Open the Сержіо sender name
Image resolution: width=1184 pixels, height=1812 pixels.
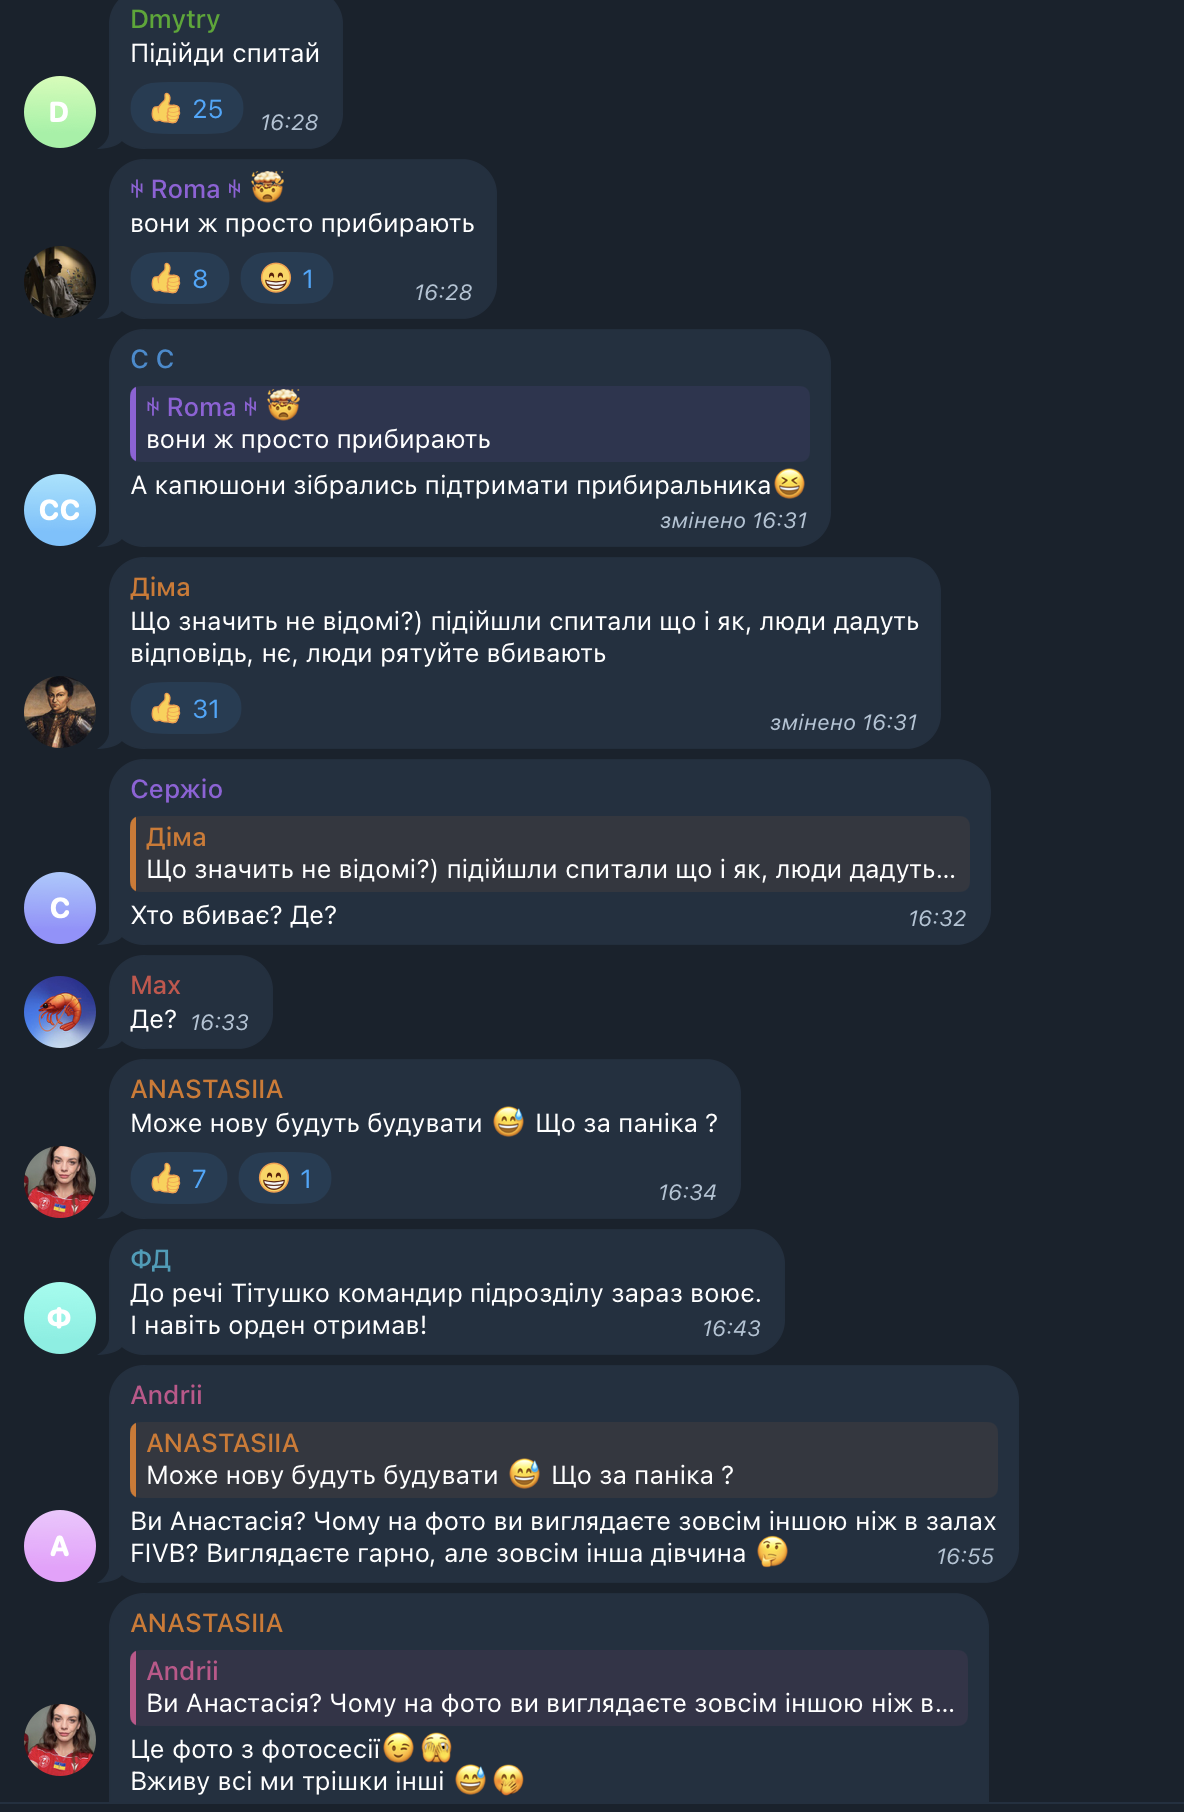(177, 789)
